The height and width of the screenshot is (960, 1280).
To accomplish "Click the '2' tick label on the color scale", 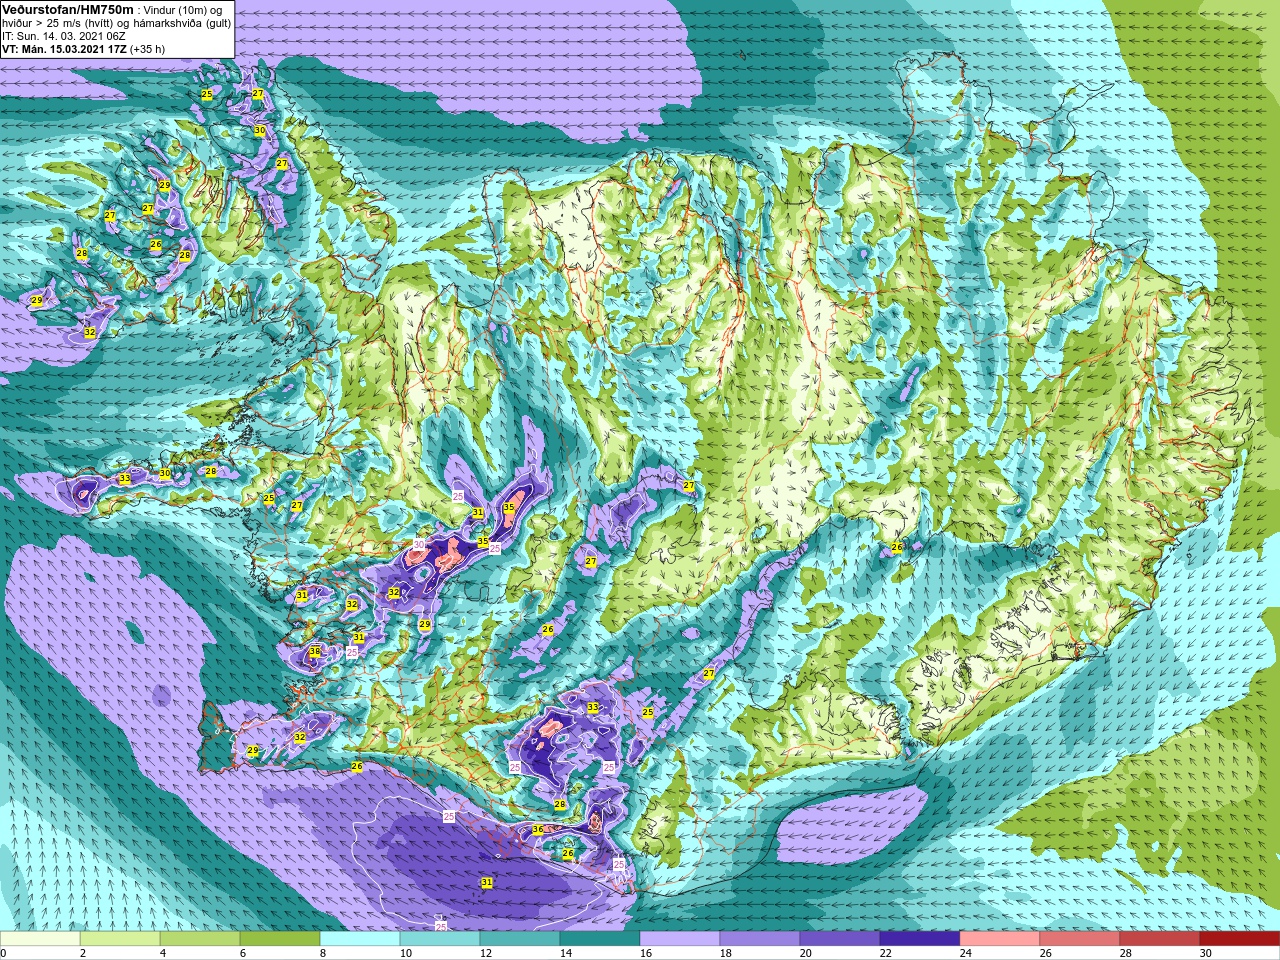I will [x=82, y=953].
